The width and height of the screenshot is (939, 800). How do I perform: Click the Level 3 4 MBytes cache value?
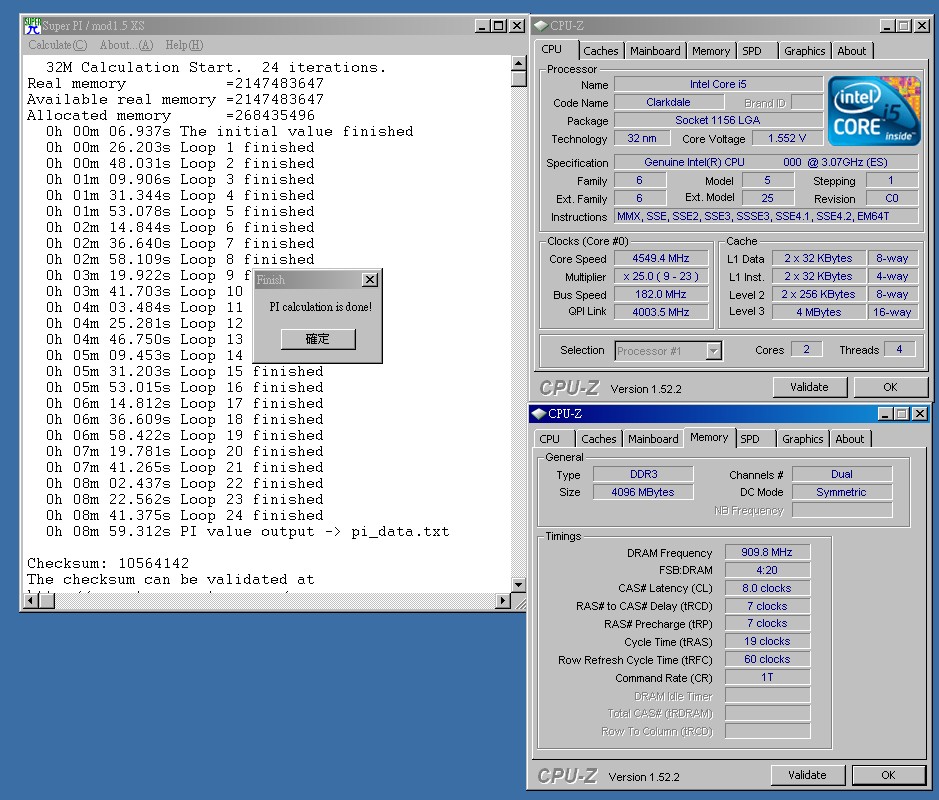819,312
